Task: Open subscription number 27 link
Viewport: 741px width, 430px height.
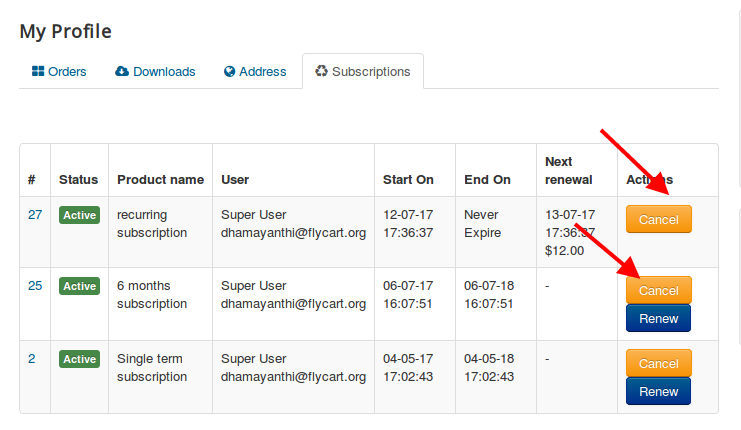Action: [x=35, y=215]
